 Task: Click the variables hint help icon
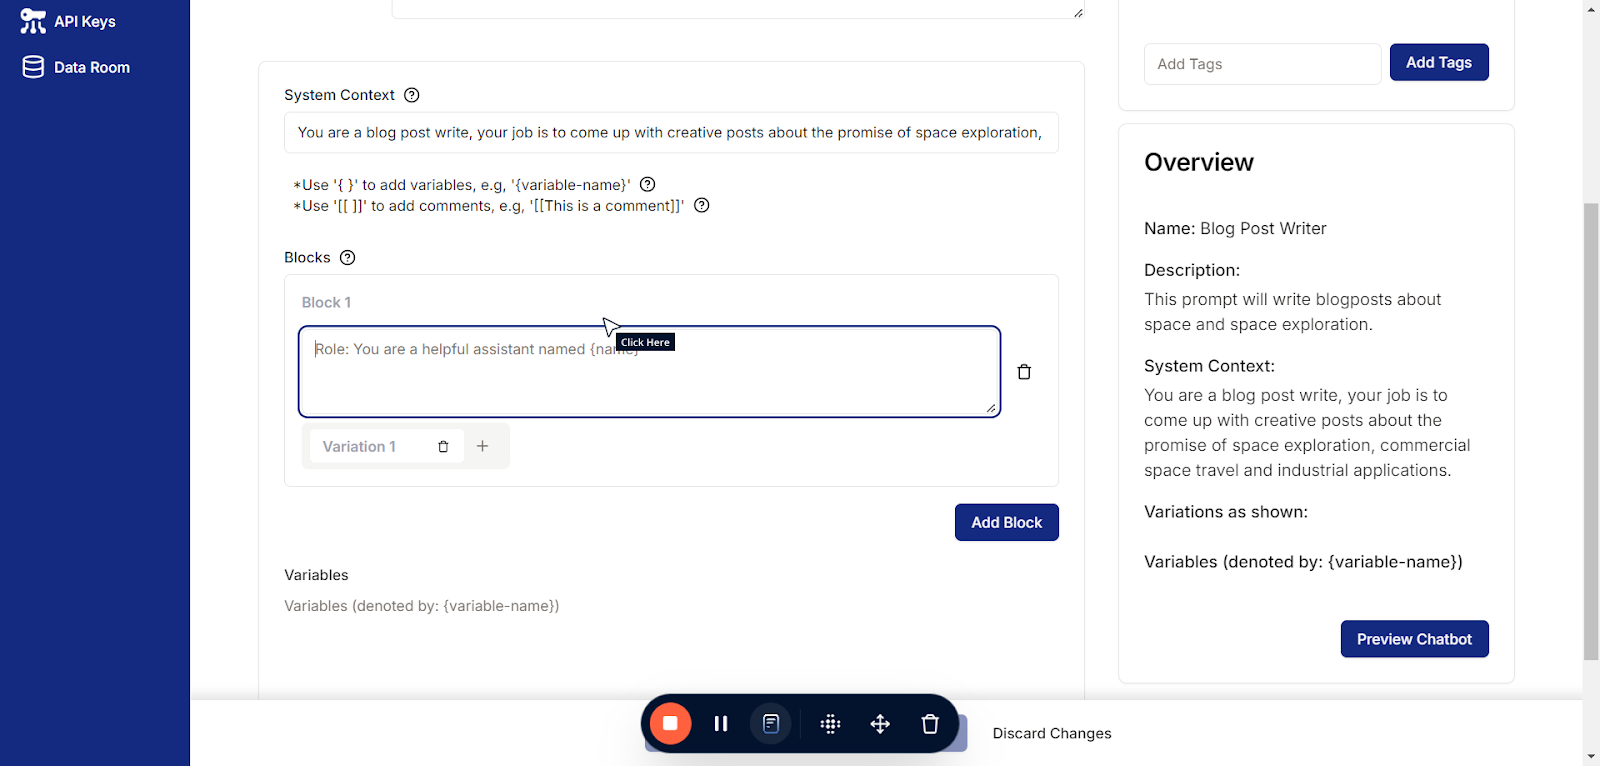coord(647,184)
